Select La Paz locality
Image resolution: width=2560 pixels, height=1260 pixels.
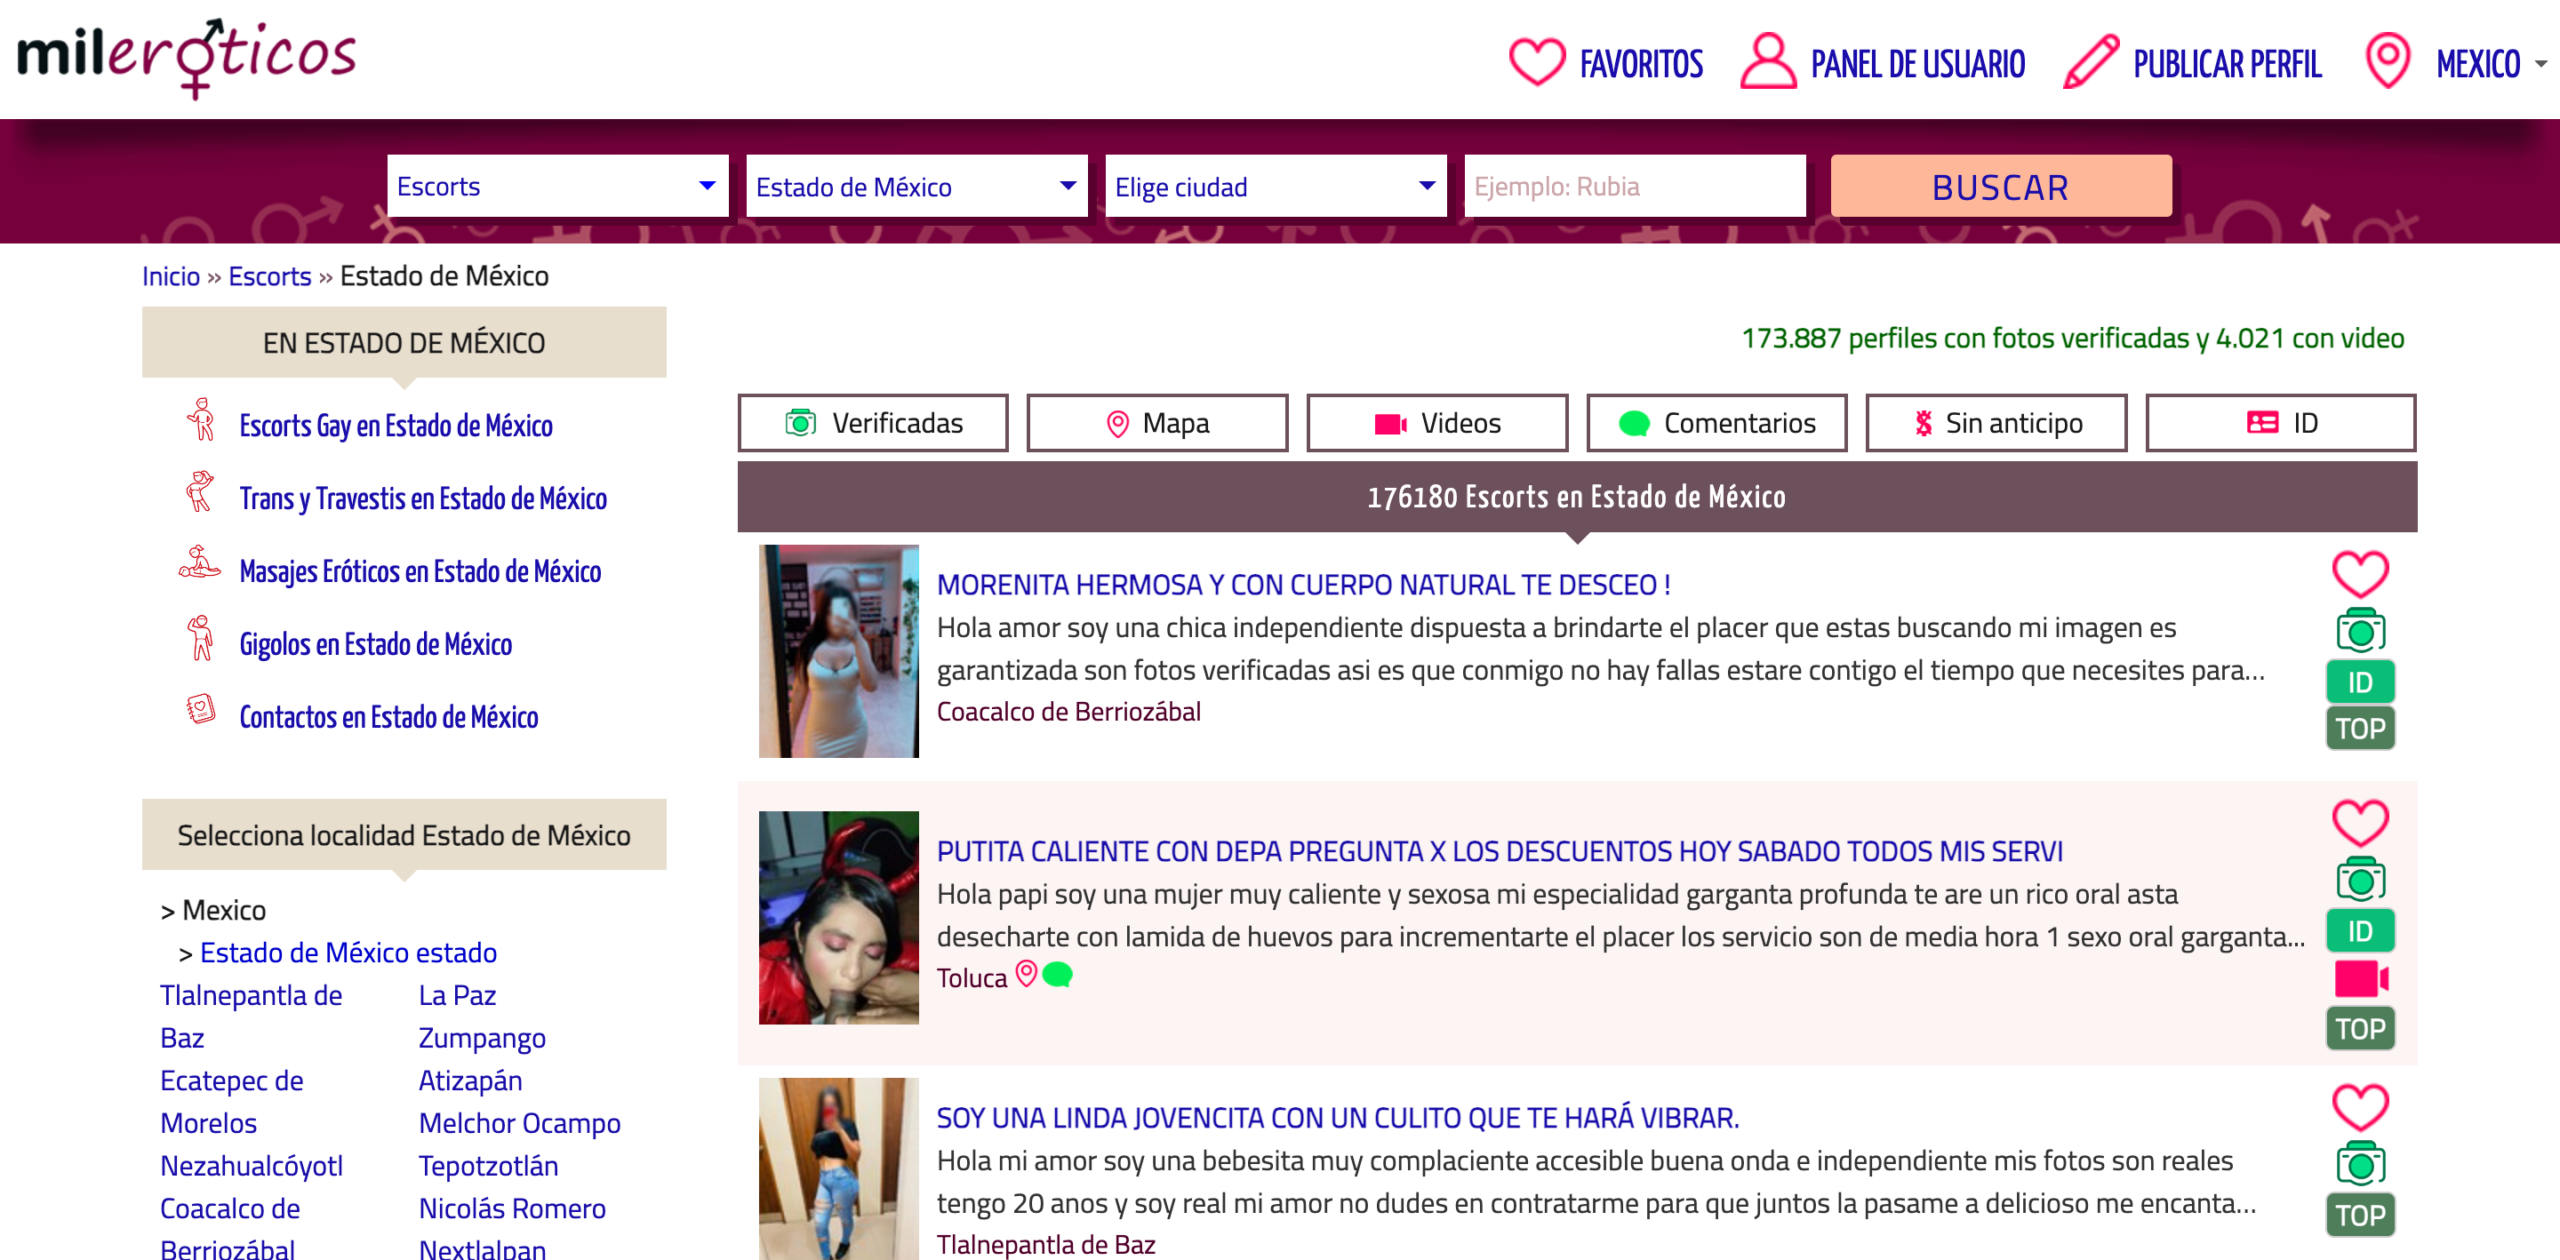(457, 995)
